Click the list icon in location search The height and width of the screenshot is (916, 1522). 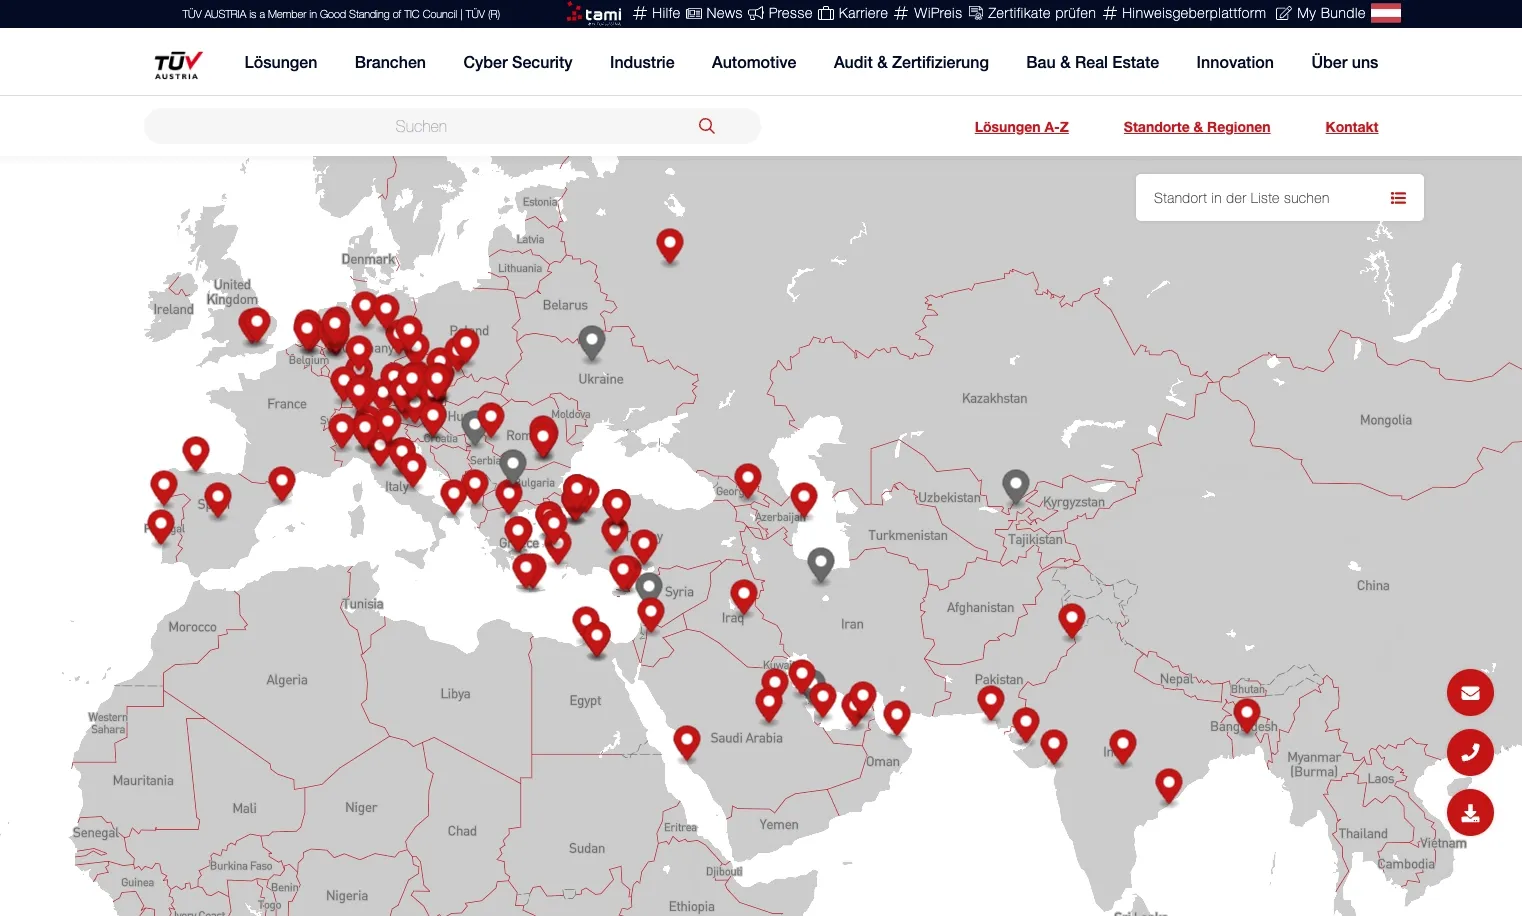coord(1398,198)
